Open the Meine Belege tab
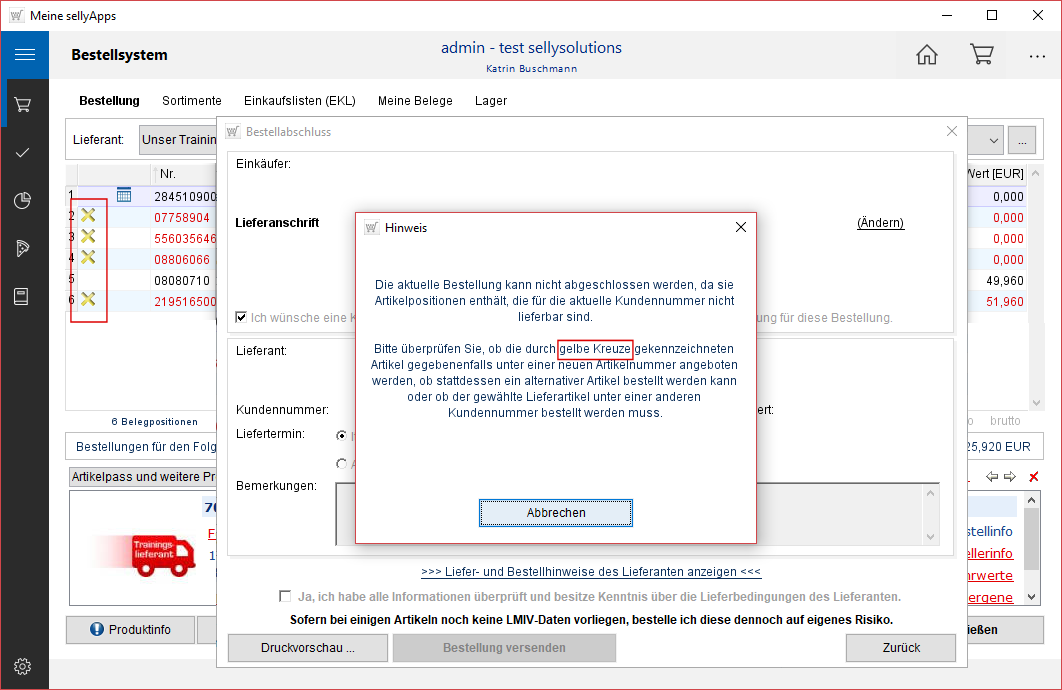This screenshot has width=1062, height=690. click(415, 101)
